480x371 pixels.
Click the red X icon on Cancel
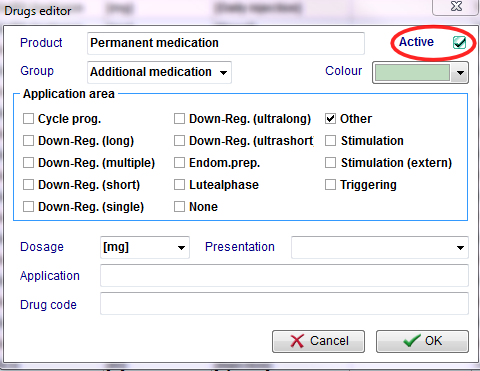[x=297, y=341]
